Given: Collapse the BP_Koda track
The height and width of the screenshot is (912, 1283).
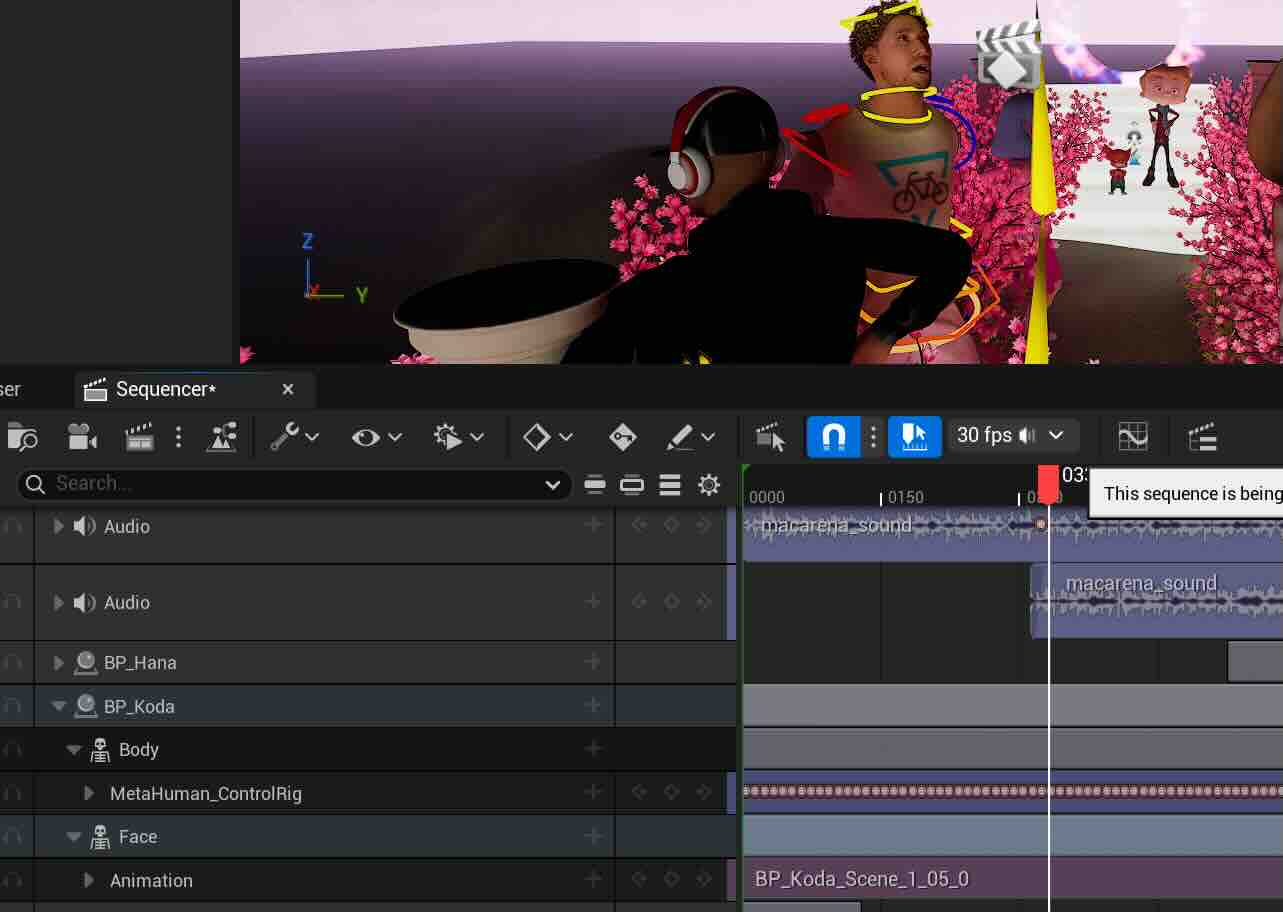Looking at the screenshot, I should click(x=58, y=706).
